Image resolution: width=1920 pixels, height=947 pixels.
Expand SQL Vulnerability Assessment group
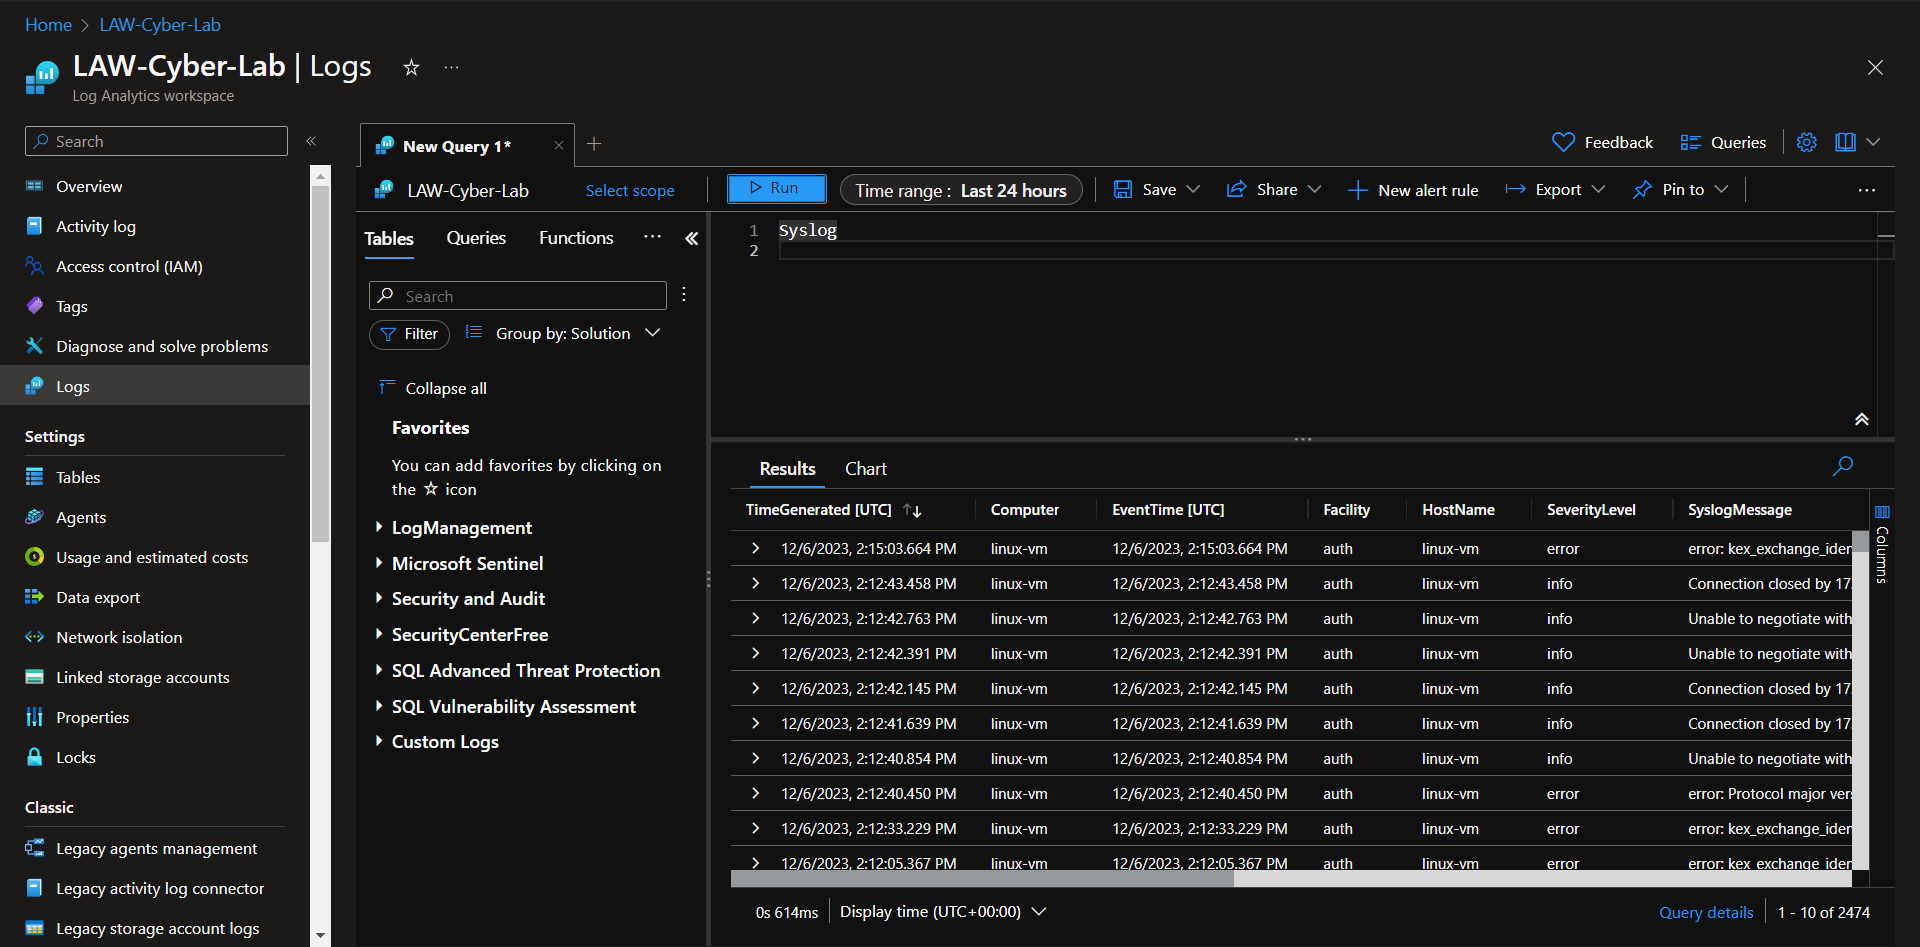379,706
